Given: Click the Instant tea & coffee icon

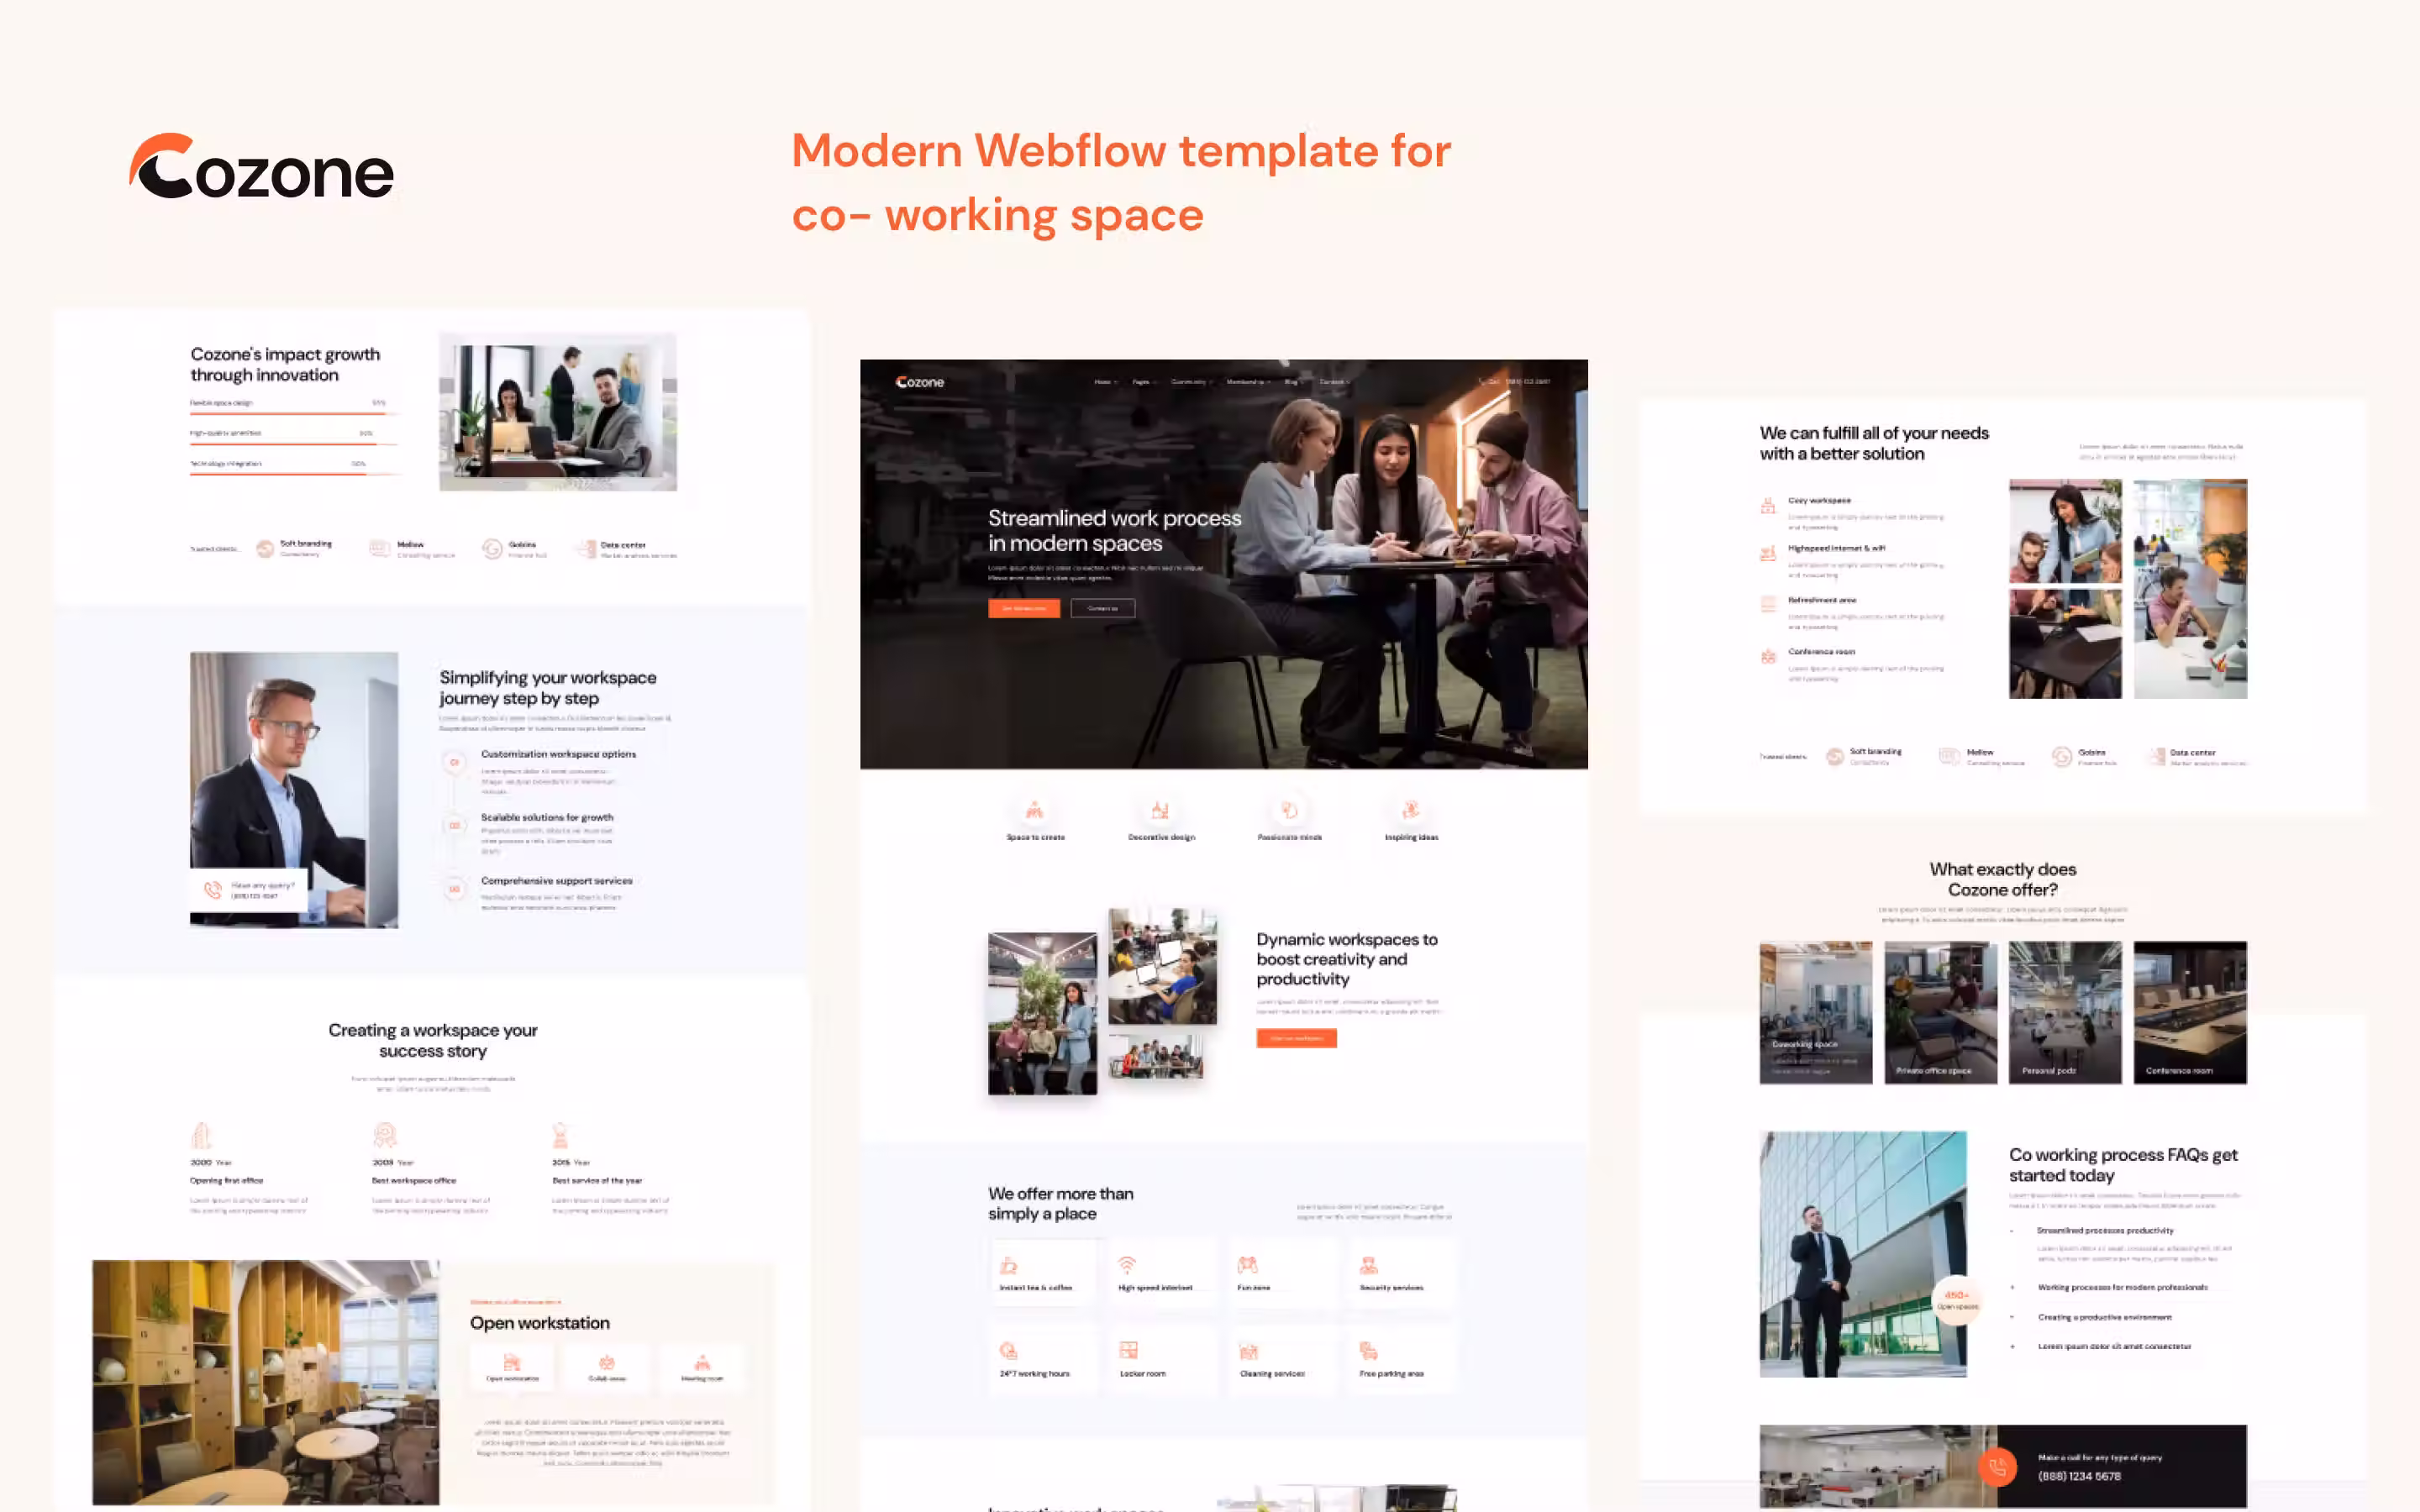Looking at the screenshot, I should coord(1008,1265).
